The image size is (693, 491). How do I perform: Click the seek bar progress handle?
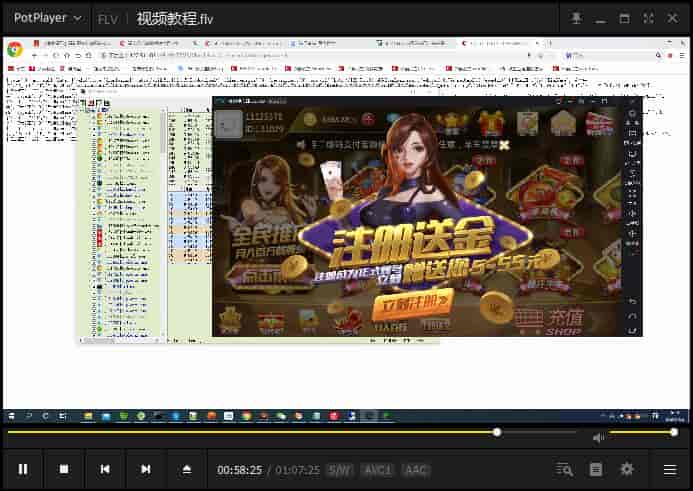pos(497,432)
